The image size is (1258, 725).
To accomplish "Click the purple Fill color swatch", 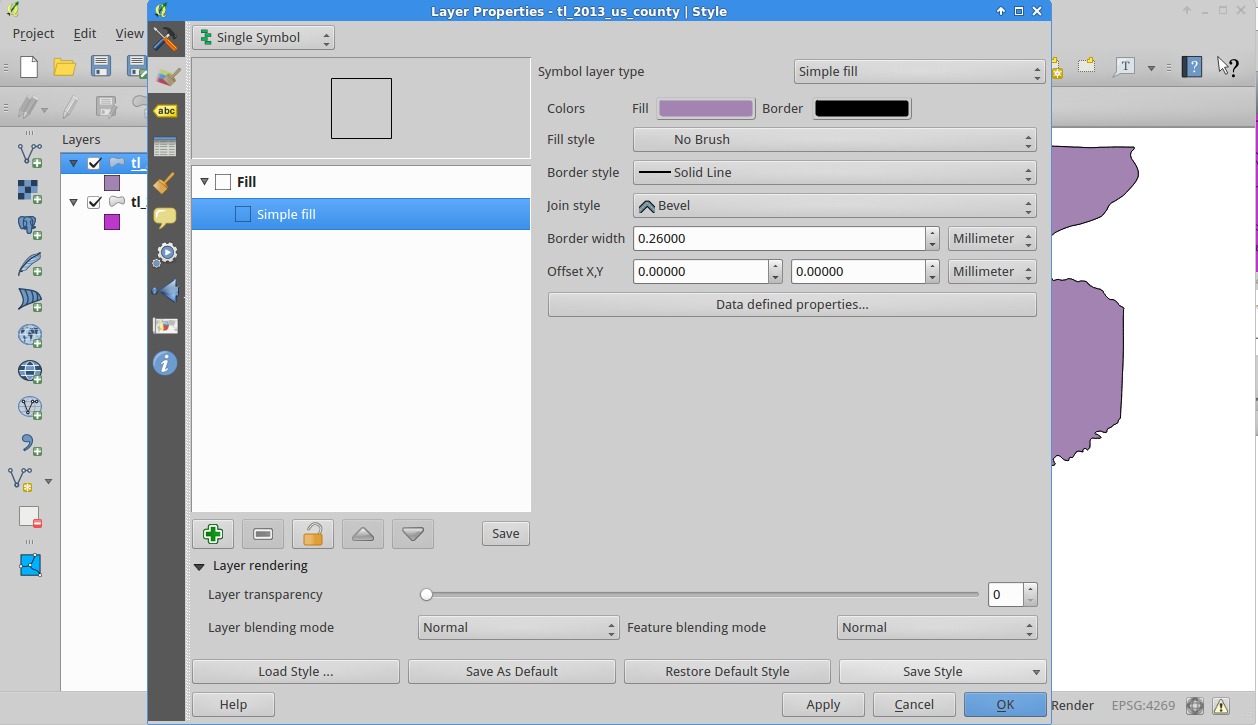I will click(x=705, y=109).
